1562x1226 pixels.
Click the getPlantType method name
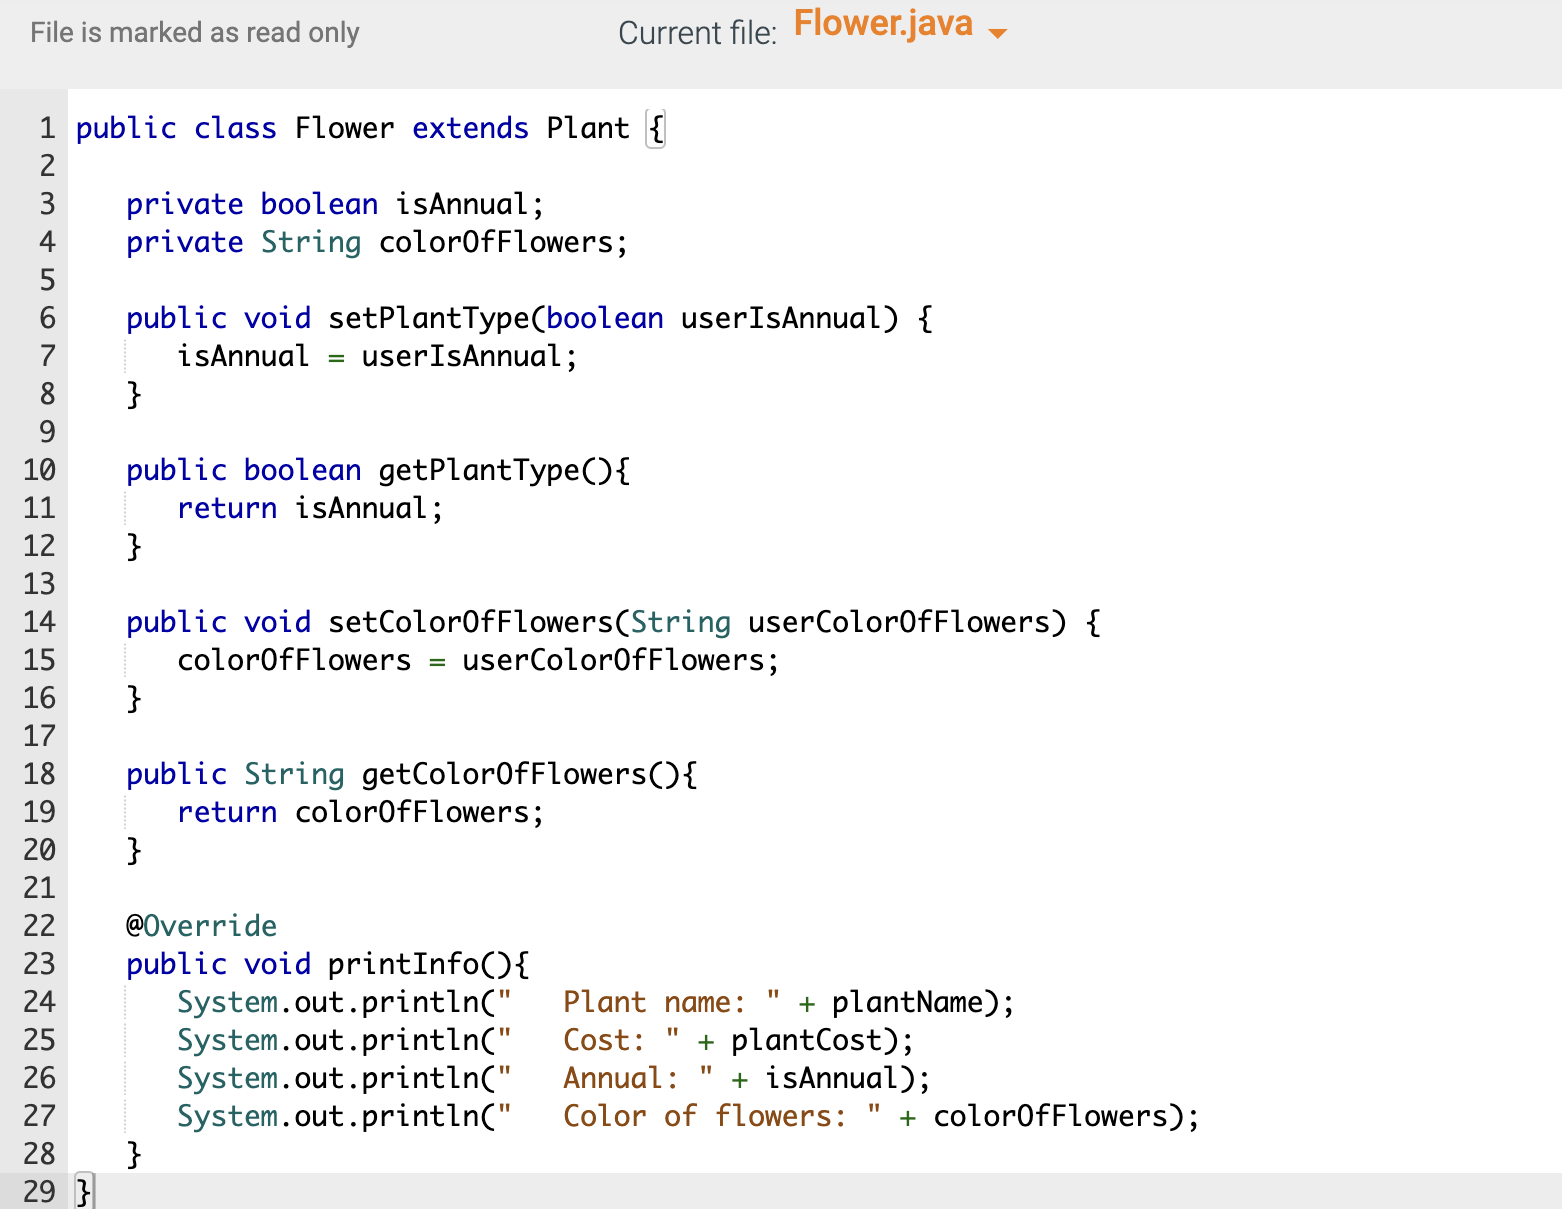pyautogui.click(x=478, y=470)
